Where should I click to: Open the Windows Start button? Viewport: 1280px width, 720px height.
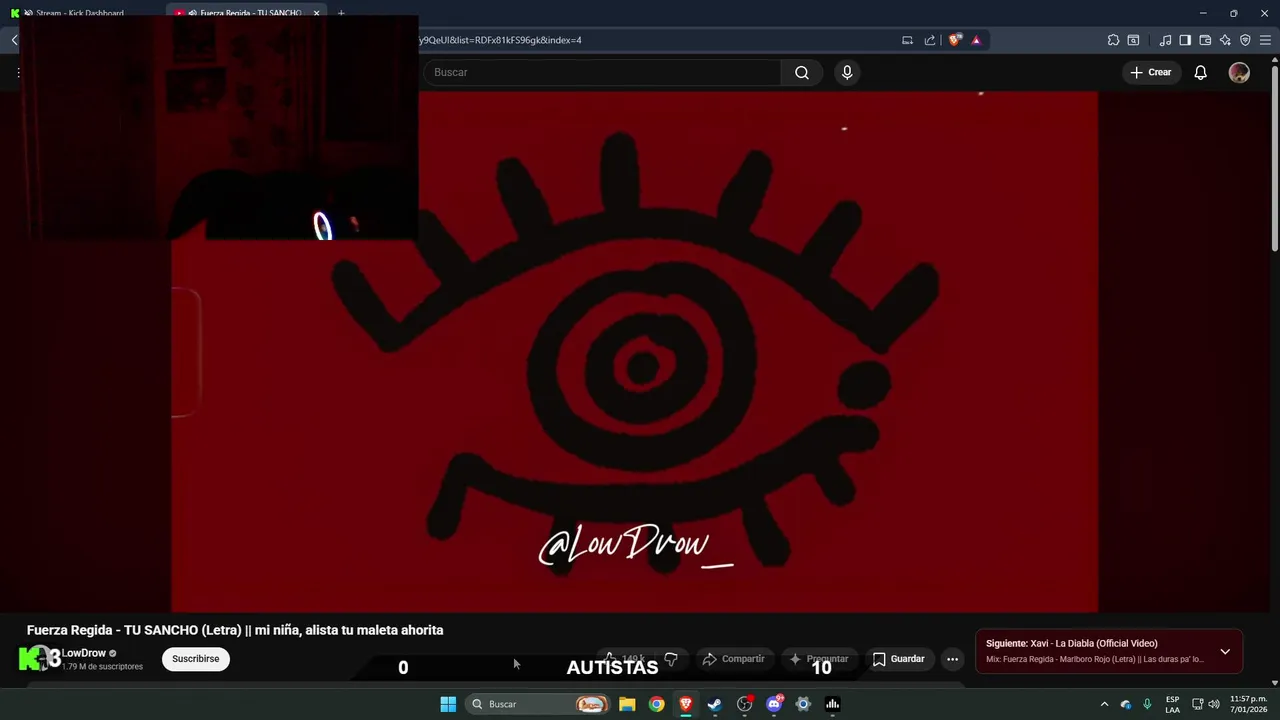click(x=448, y=704)
